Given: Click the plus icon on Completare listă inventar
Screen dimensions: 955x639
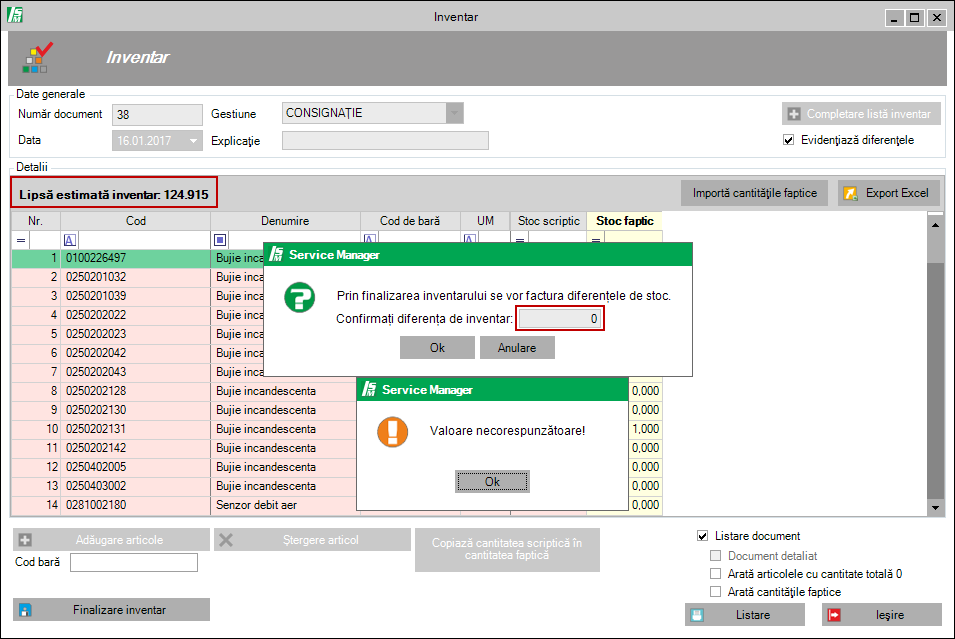Looking at the screenshot, I should 794,114.
